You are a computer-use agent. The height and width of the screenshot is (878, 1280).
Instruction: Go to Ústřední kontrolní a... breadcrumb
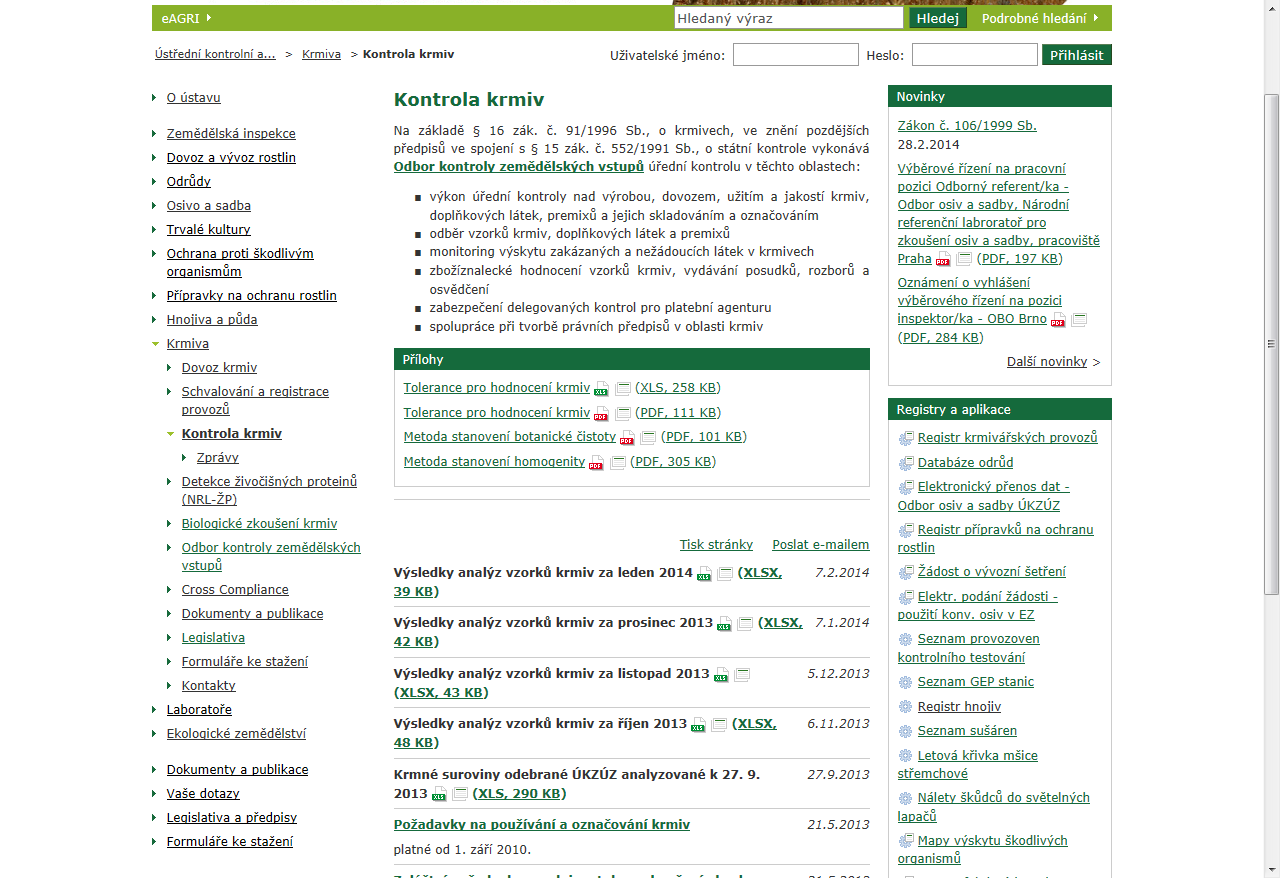coord(215,54)
